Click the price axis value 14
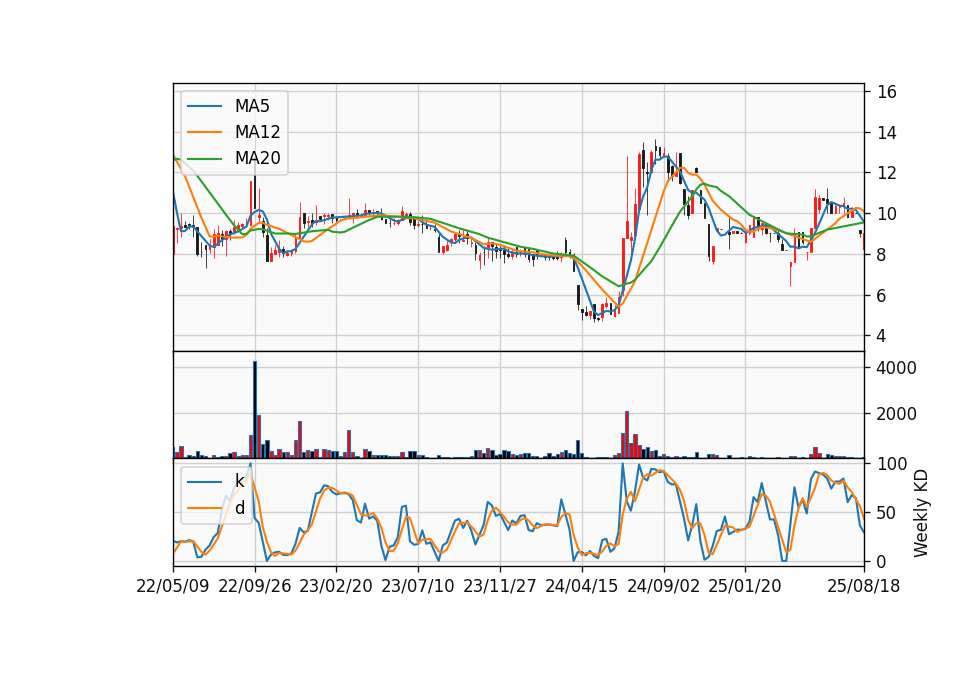 tap(887, 133)
